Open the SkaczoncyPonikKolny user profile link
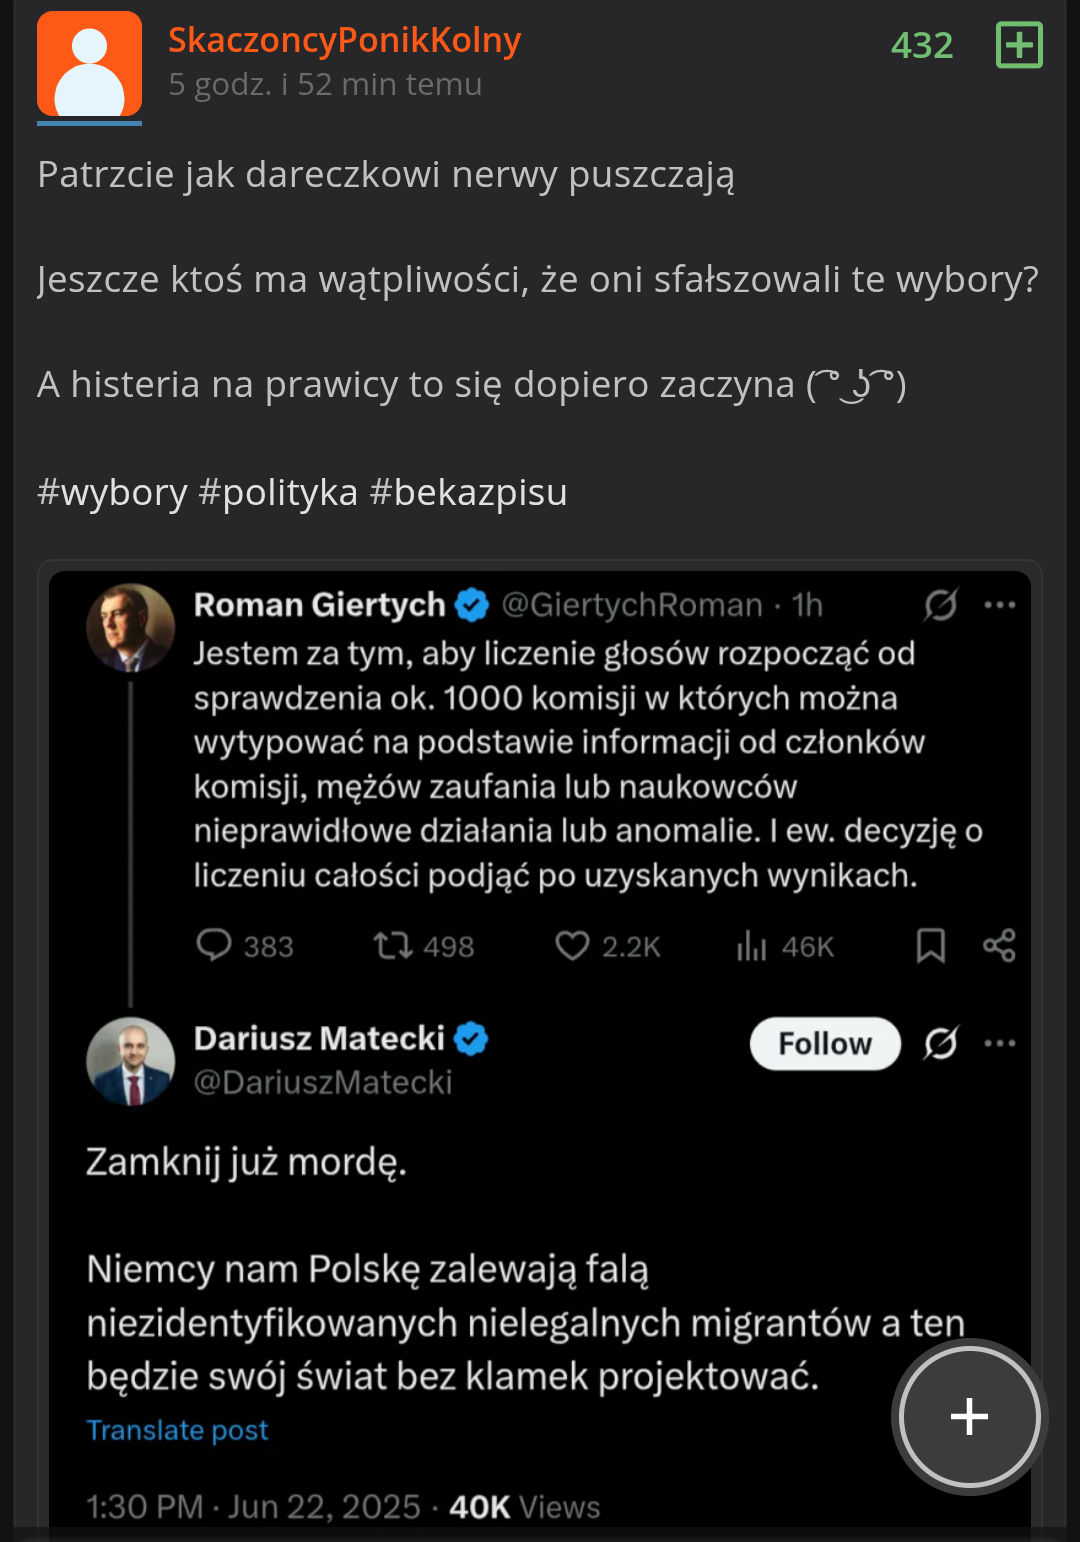1080x1542 pixels. pyautogui.click(x=345, y=40)
